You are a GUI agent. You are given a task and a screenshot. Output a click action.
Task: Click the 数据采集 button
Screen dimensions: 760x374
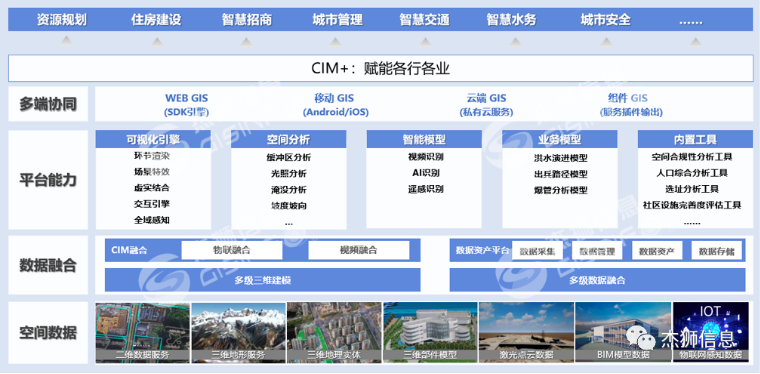[537, 251]
